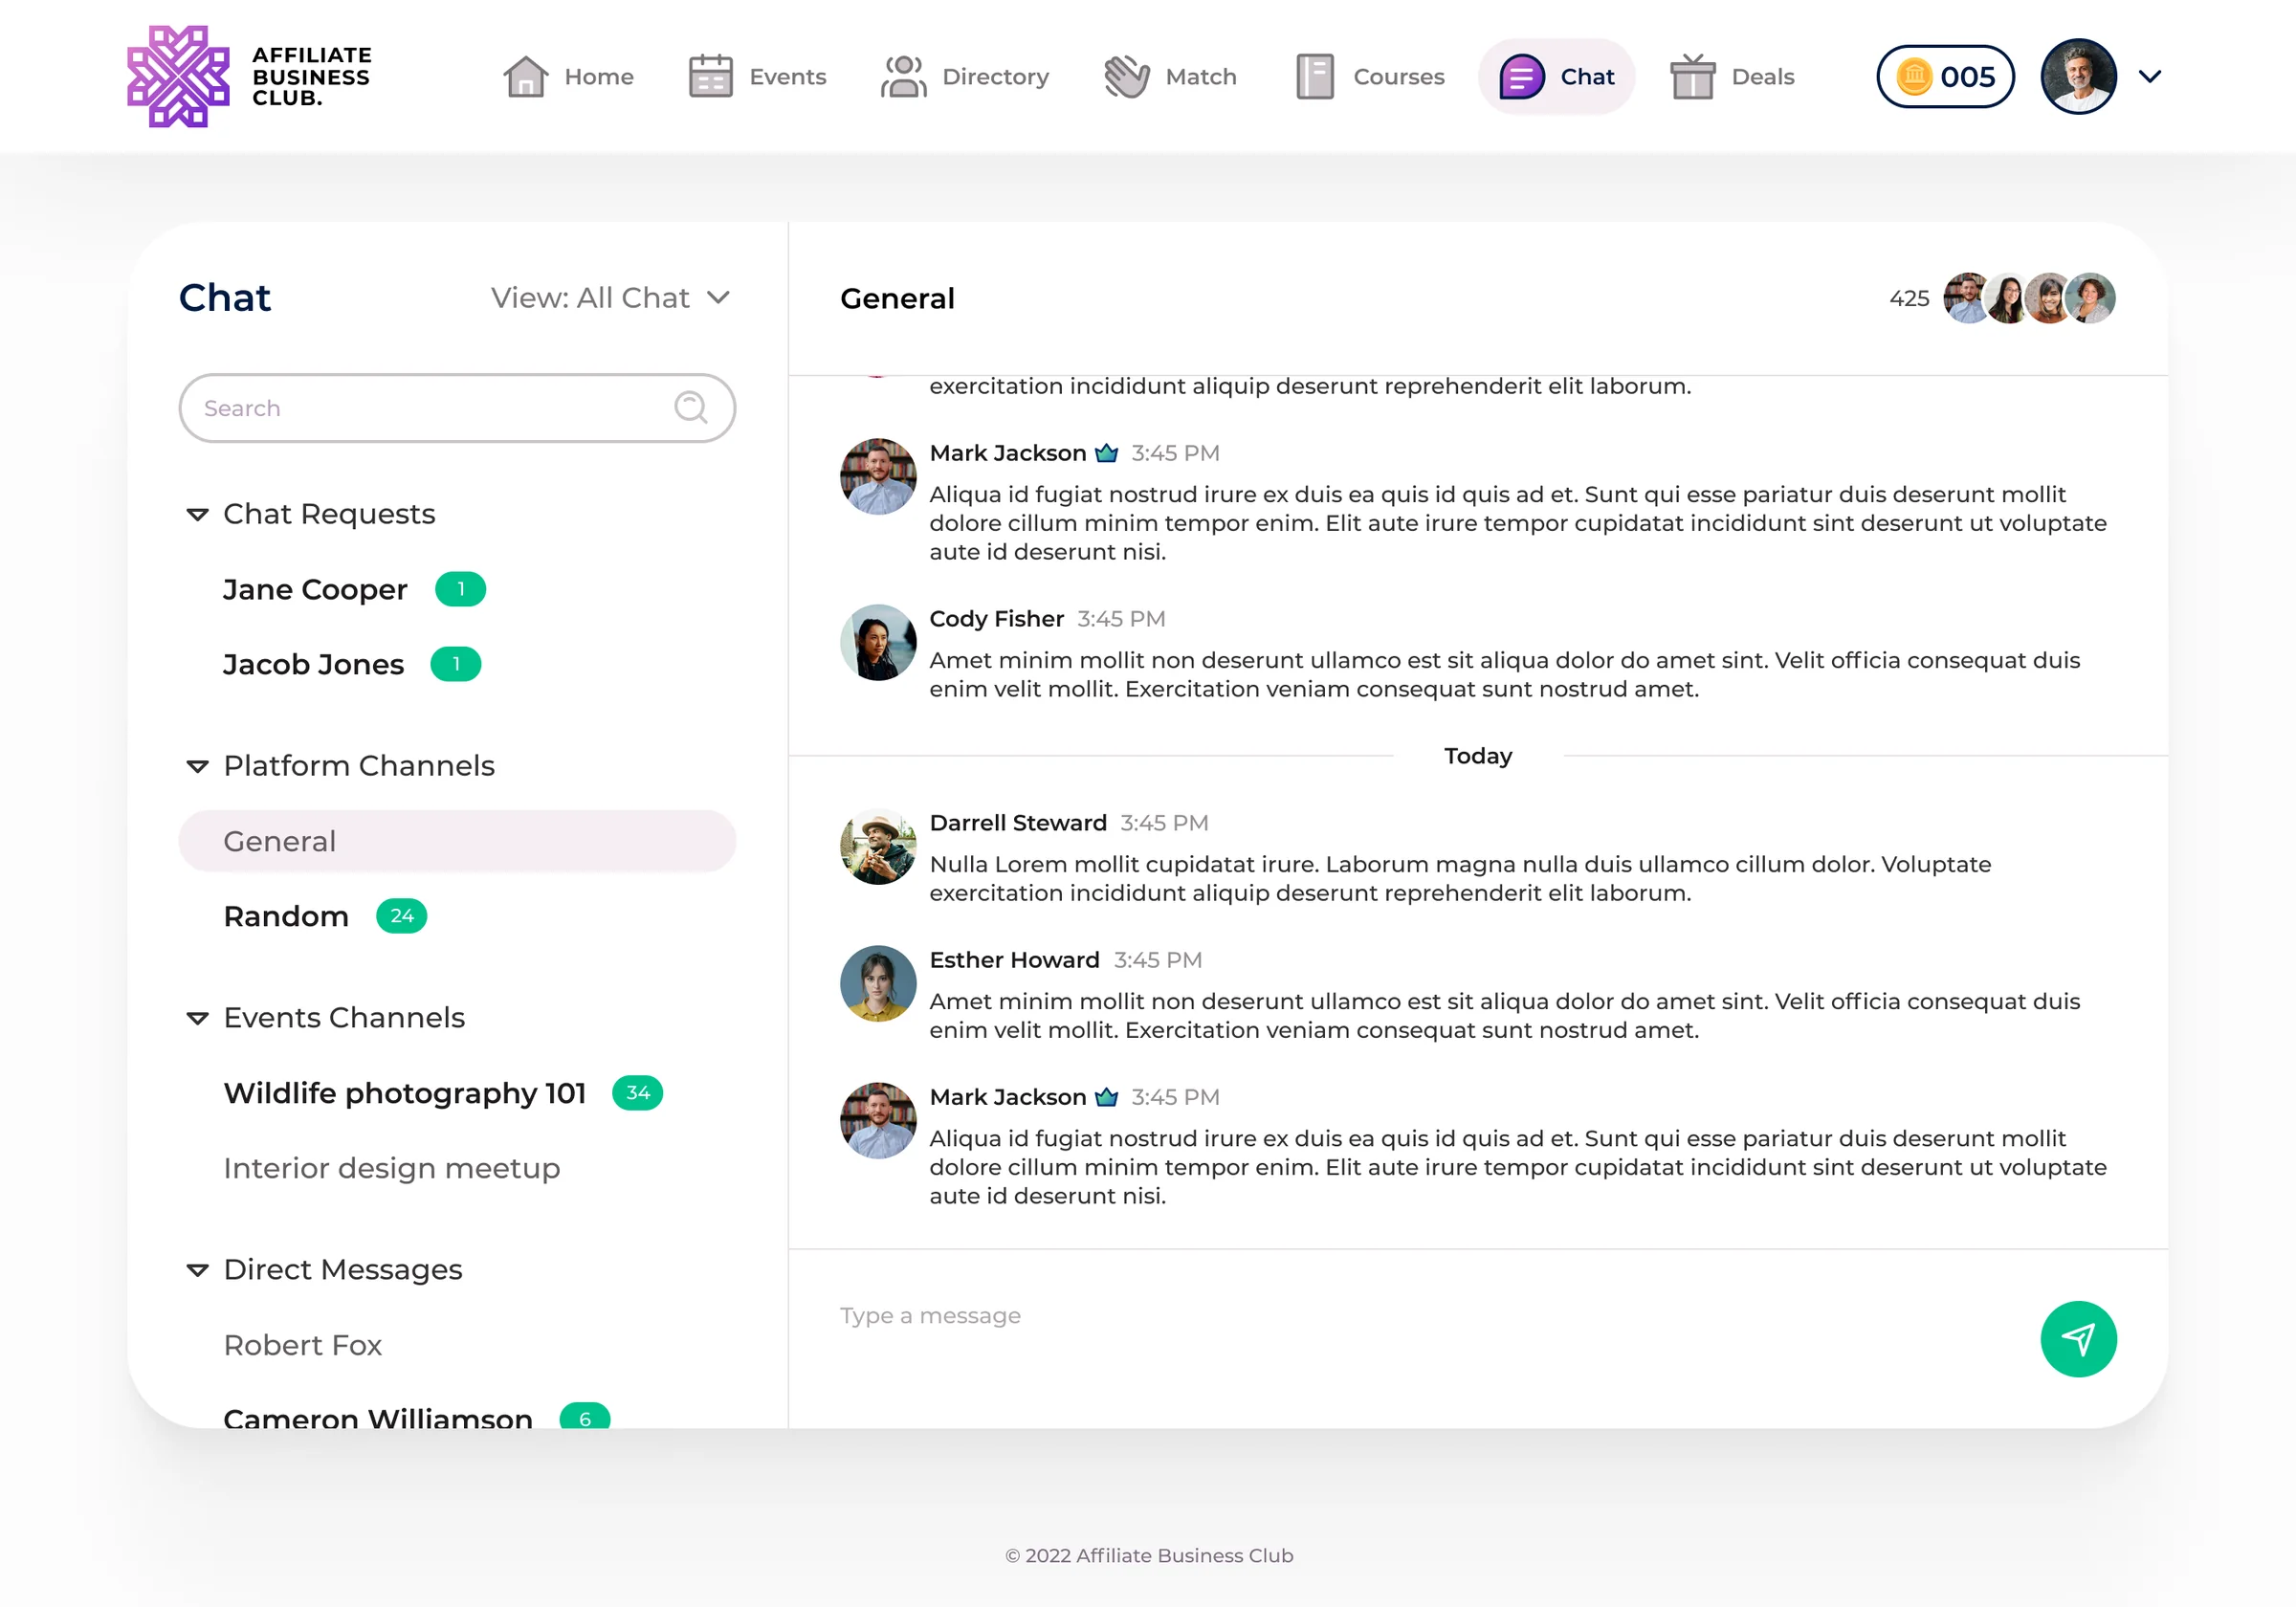The width and height of the screenshot is (2296, 1607).
Task: Open the View: All Chat dropdown
Action: coord(610,298)
